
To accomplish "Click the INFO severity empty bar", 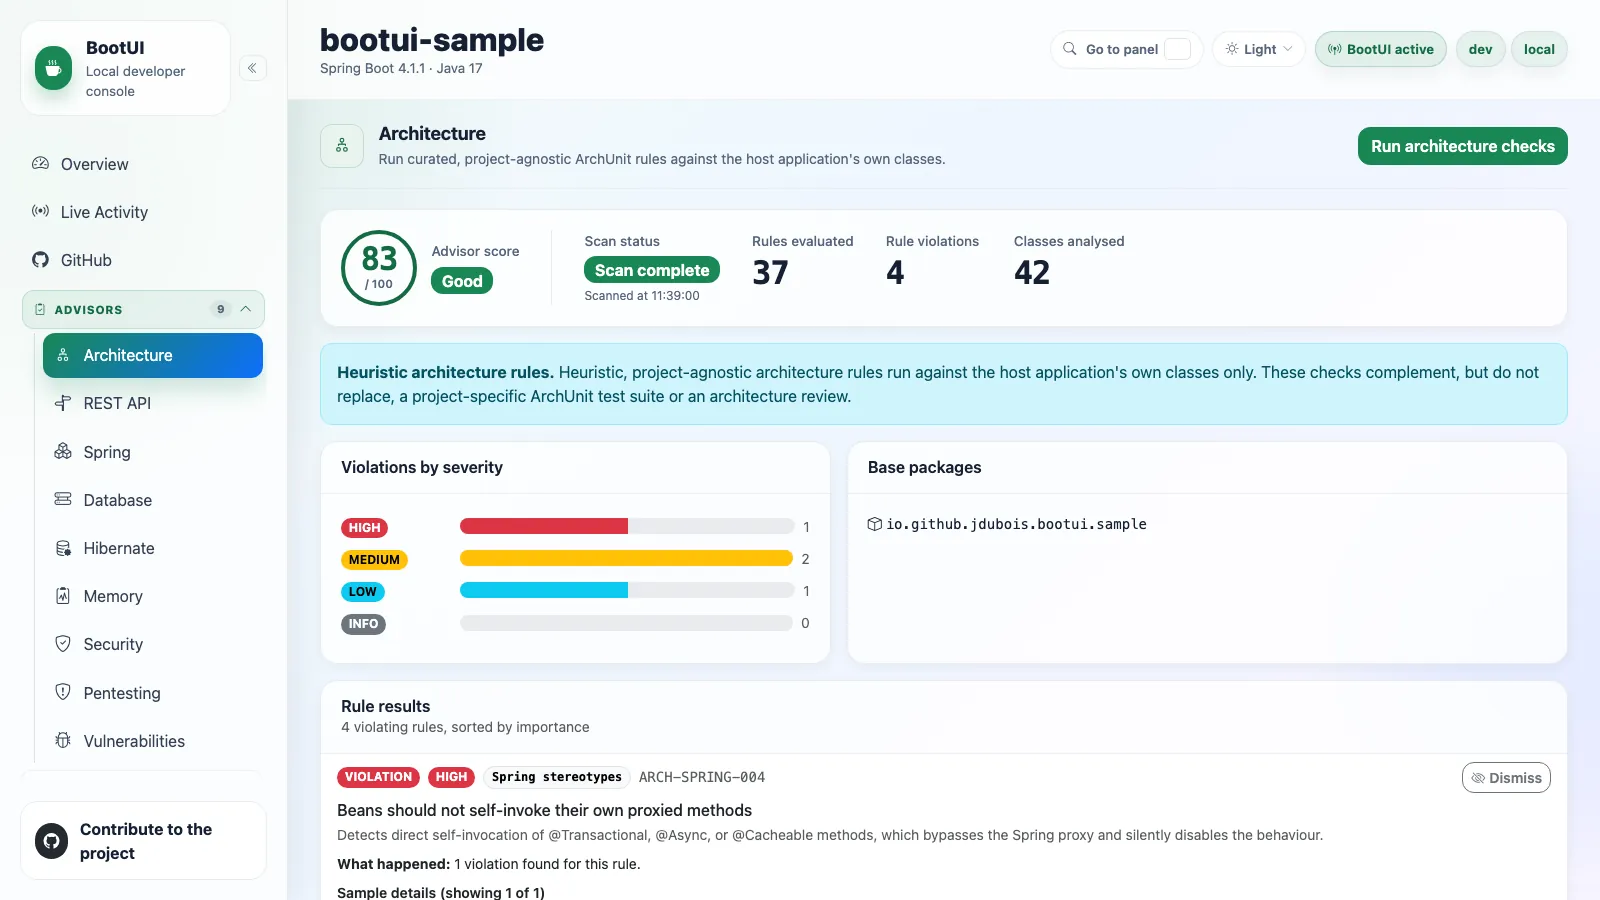I will [x=626, y=623].
